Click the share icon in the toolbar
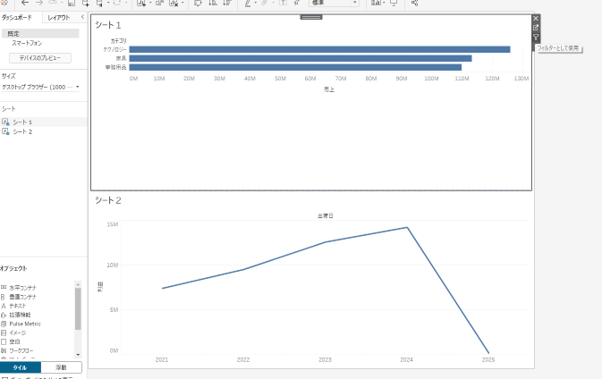 click(414, 3)
